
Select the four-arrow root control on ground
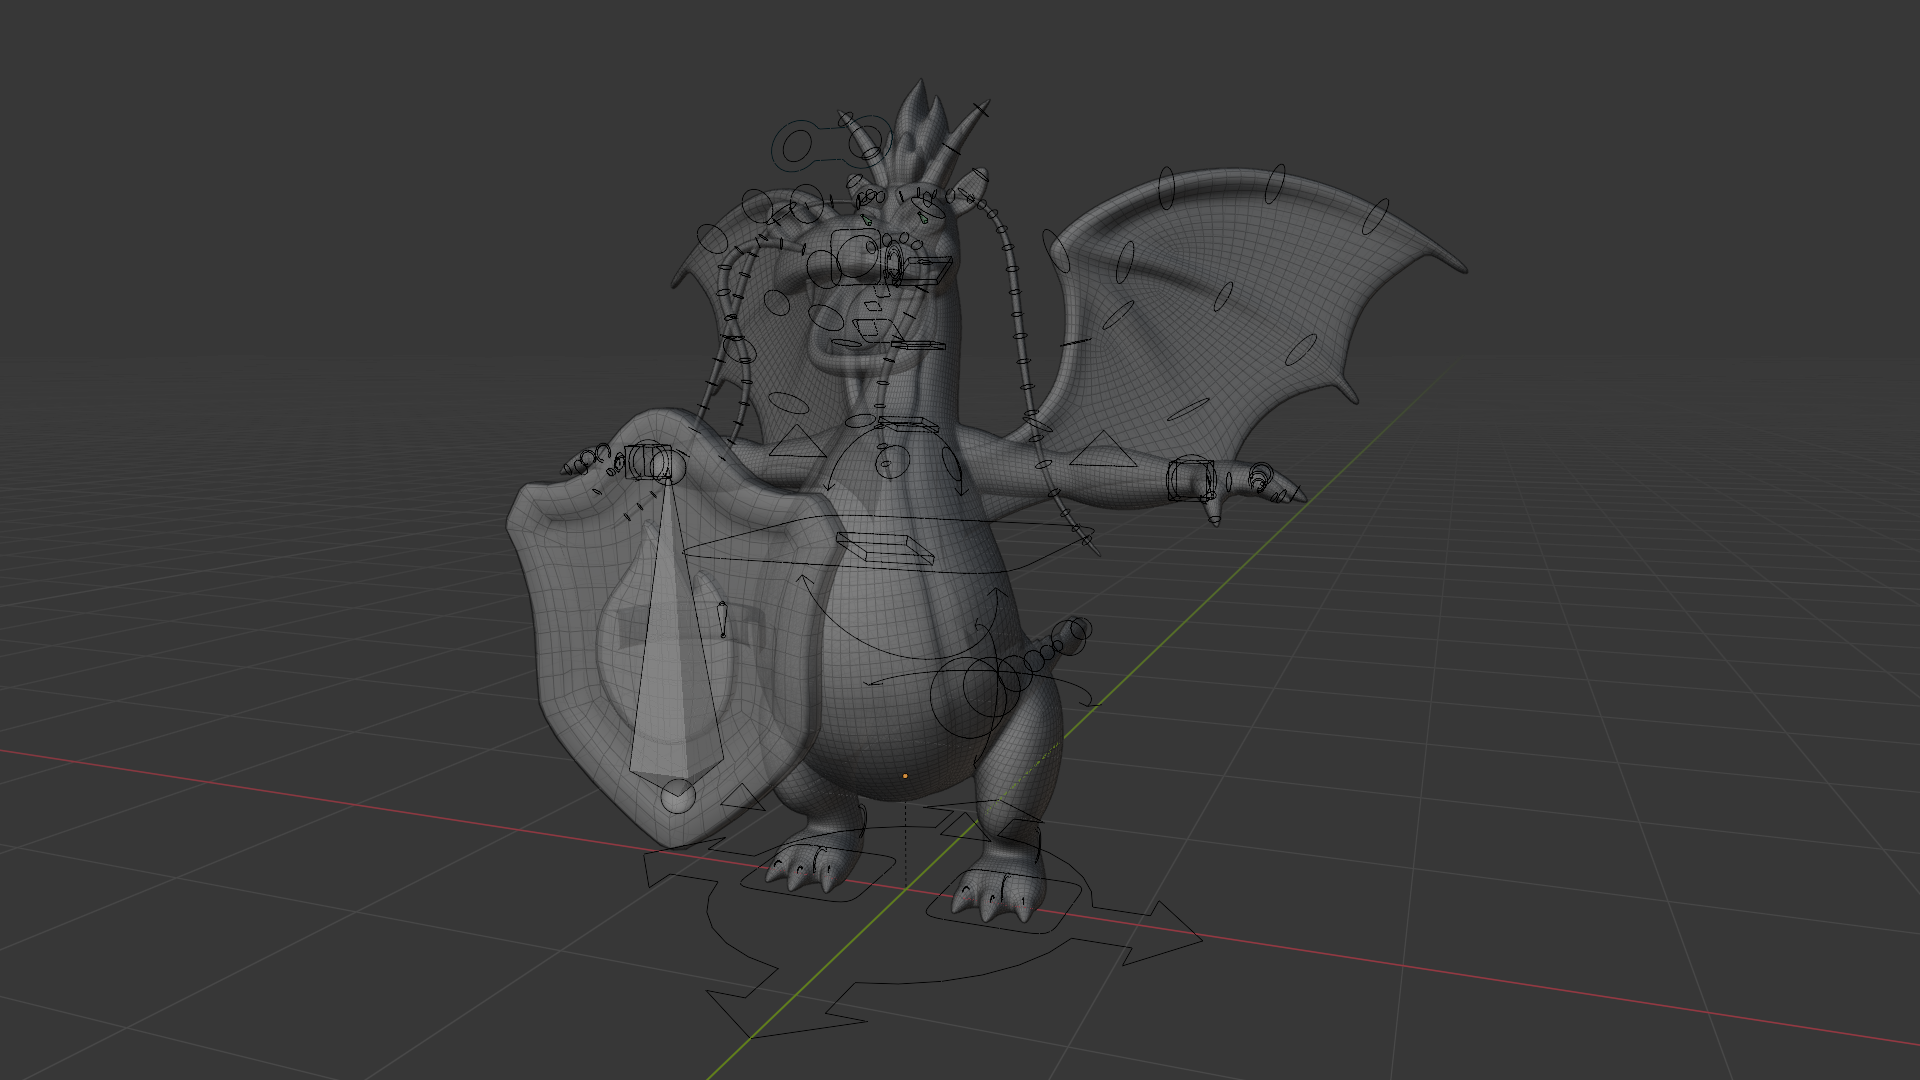click(922, 925)
